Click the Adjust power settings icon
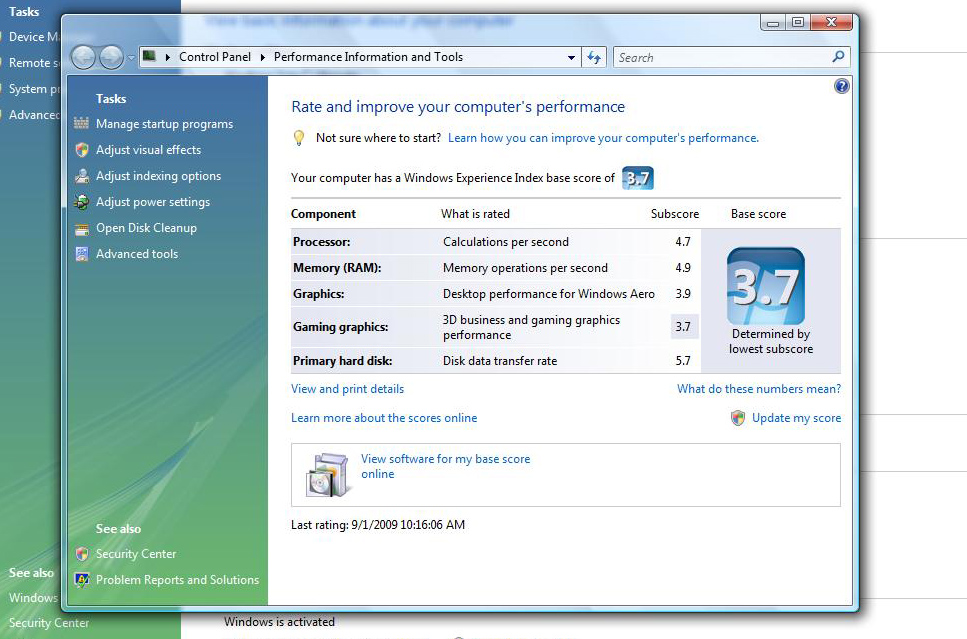This screenshot has width=967, height=639. 81,202
